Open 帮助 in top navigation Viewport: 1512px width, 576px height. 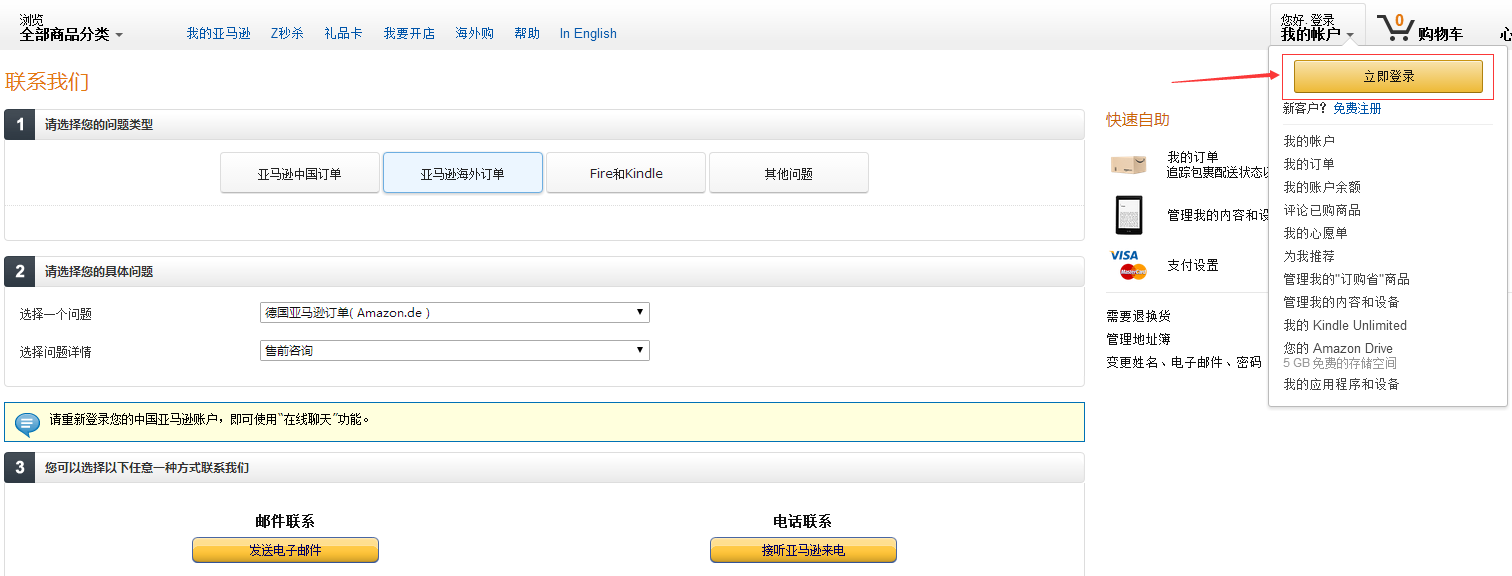527,33
